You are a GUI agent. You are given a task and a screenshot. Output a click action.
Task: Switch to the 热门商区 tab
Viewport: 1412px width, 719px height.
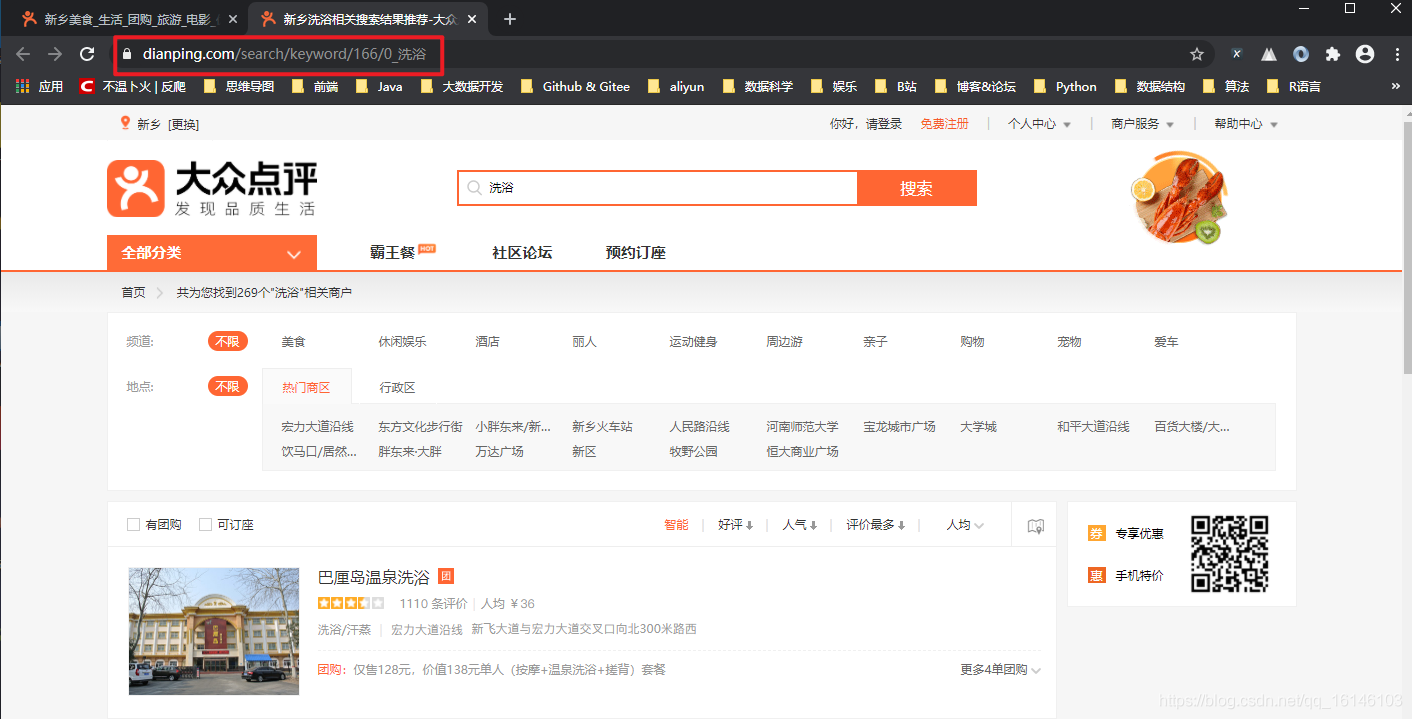306,387
